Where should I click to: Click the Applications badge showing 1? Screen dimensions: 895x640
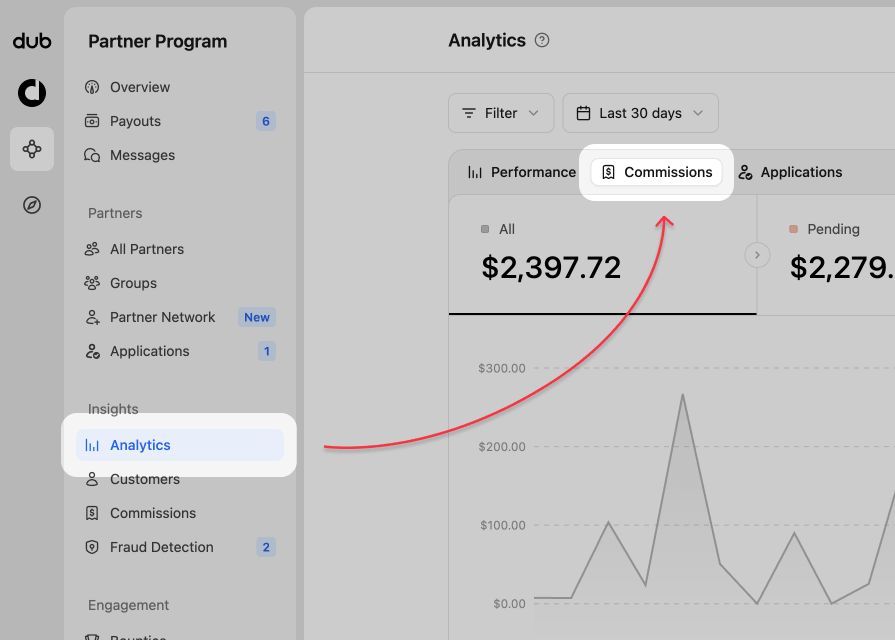point(267,351)
